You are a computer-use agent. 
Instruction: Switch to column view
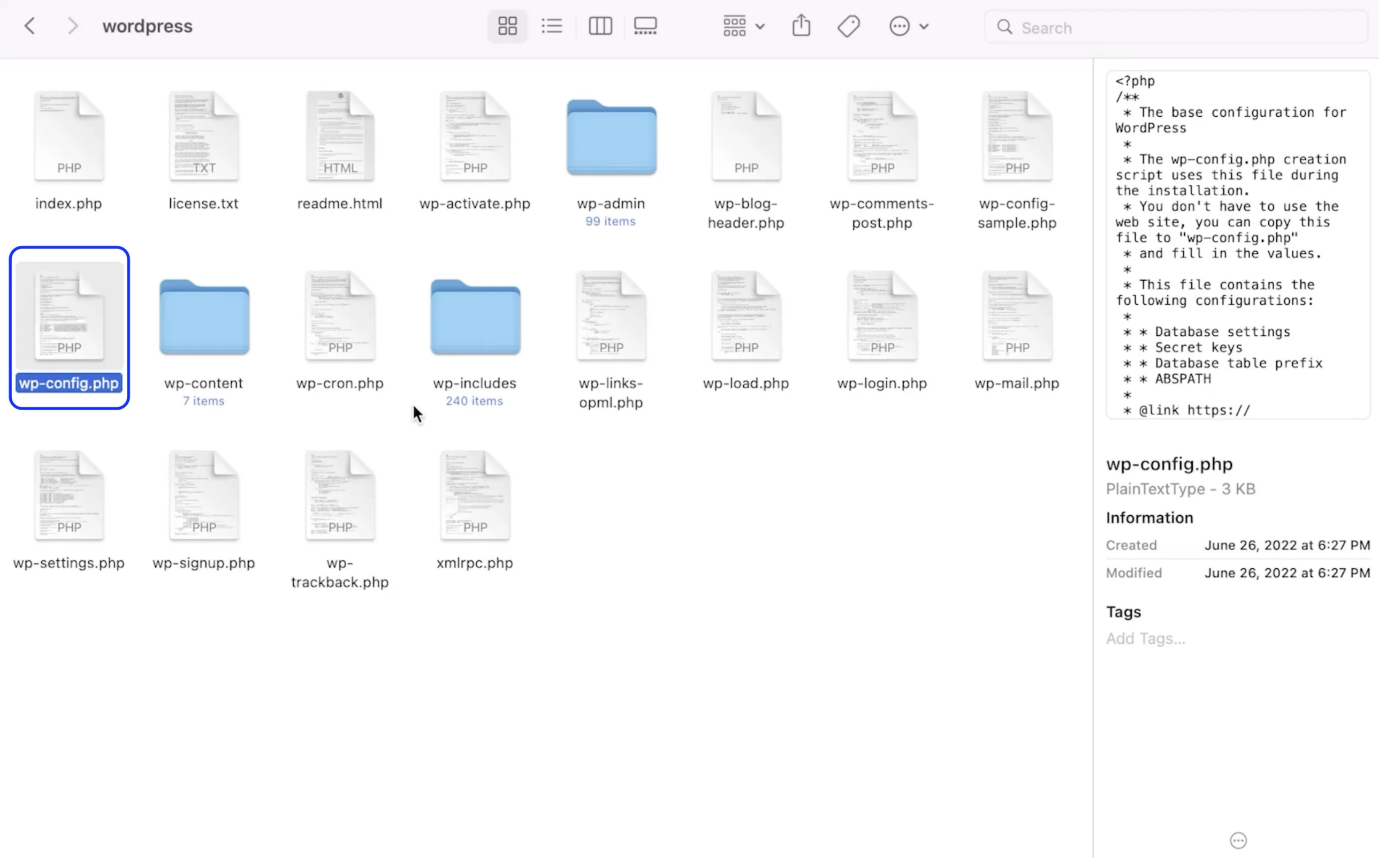click(600, 26)
